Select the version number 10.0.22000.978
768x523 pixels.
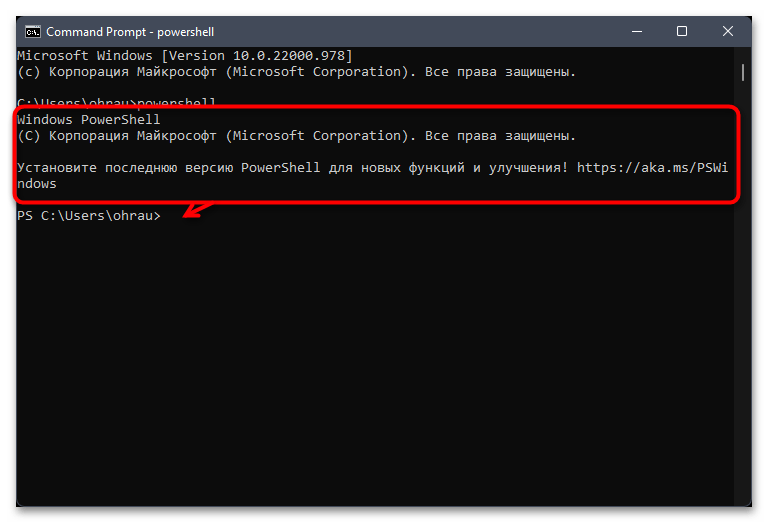(288, 56)
